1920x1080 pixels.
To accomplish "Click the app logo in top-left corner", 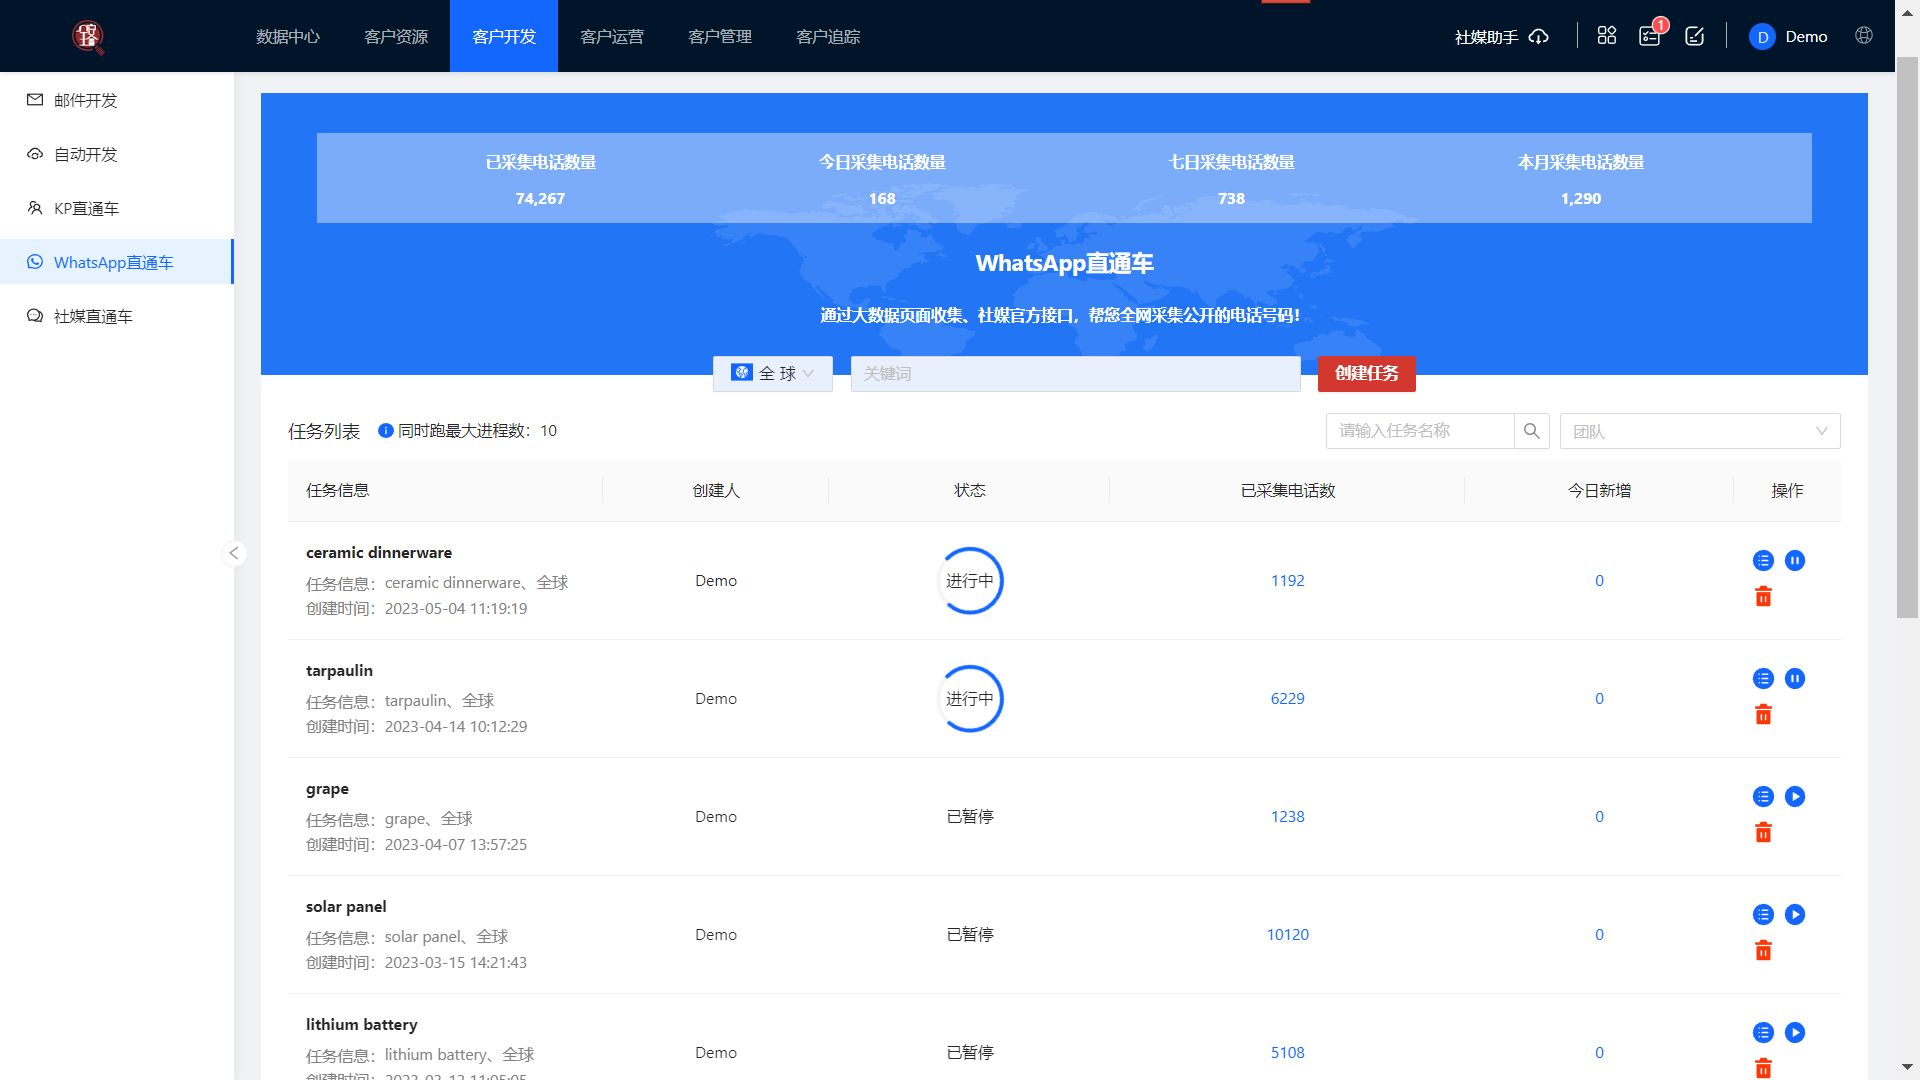I will (x=88, y=37).
